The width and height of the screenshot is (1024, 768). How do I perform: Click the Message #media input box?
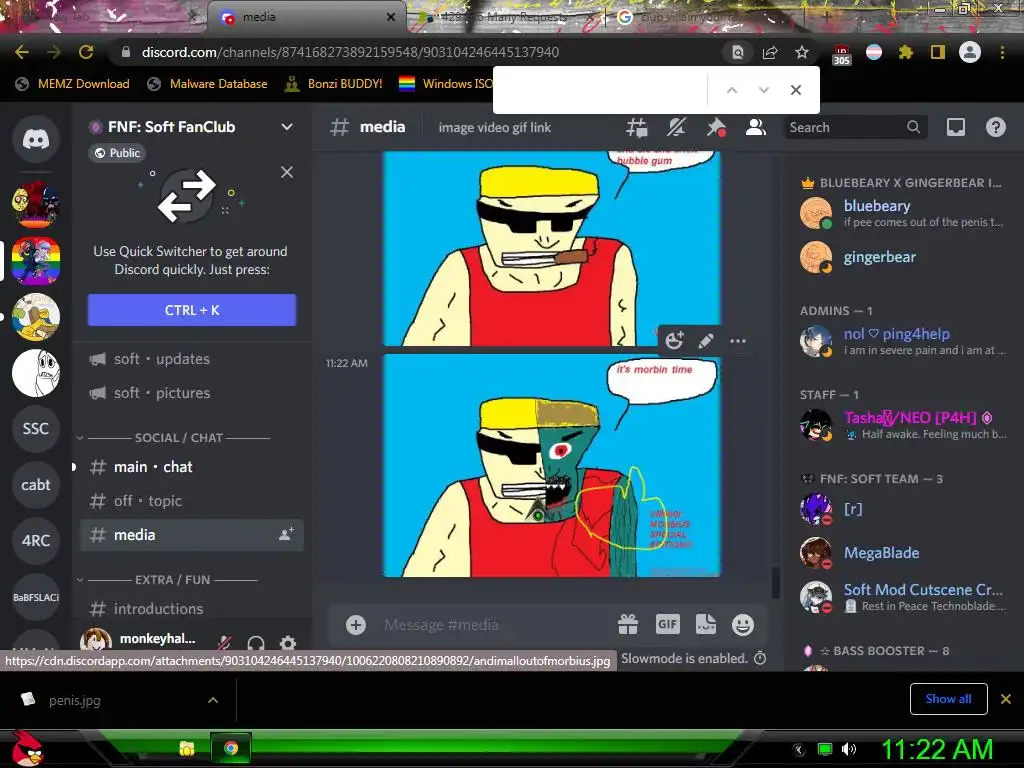point(495,625)
